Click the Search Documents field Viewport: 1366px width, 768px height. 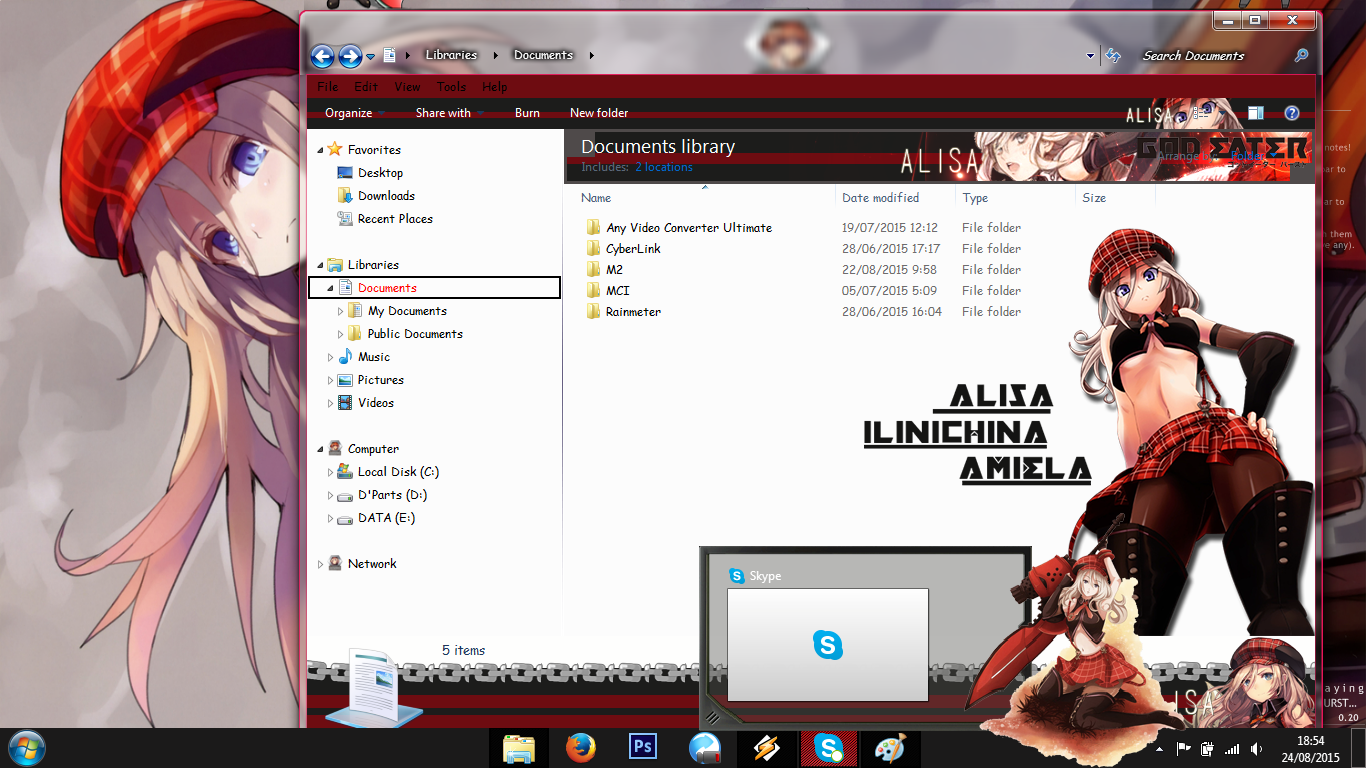pyautogui.click(x=1215, y=56)
